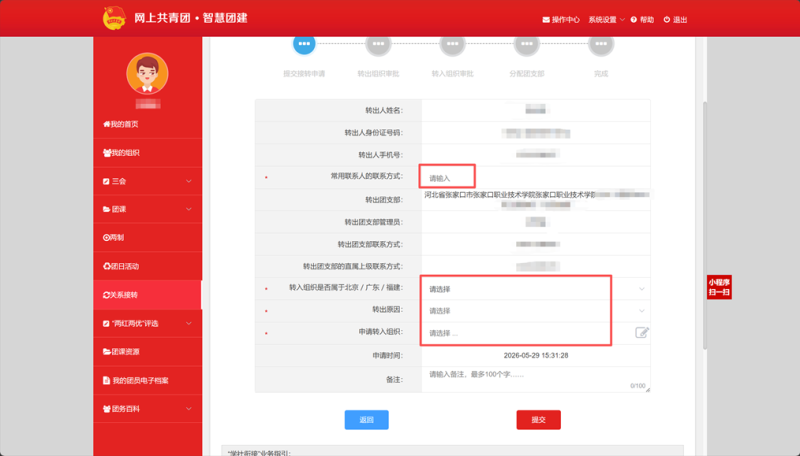
Task: Click the 完成 step circle
Action: click(601, 44)
